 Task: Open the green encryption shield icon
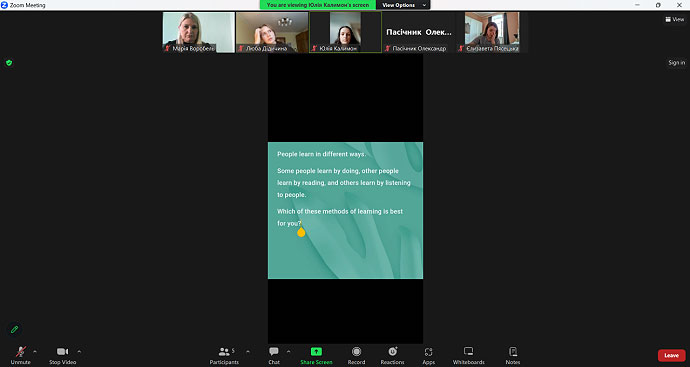tap(9, 63)
